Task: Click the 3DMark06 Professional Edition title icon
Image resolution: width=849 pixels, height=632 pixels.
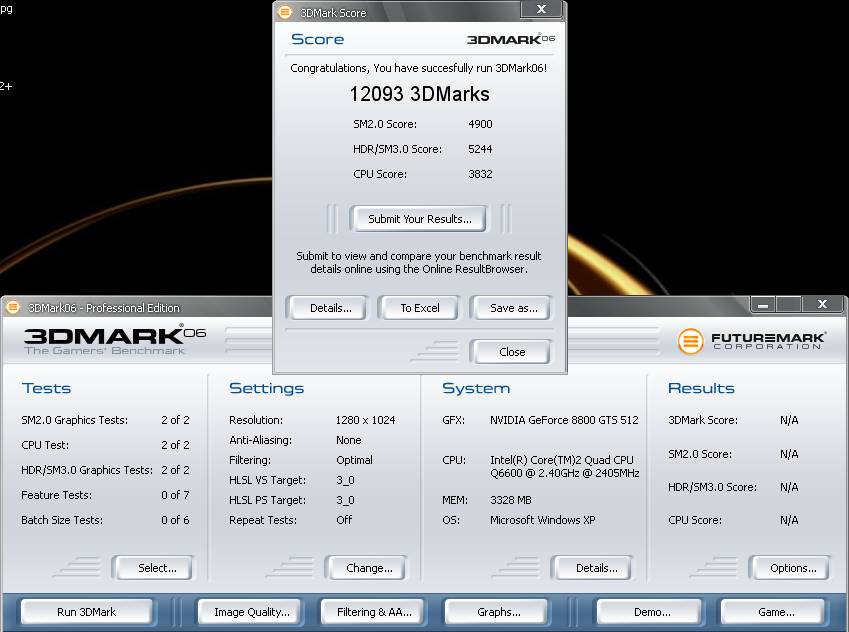Action: (x=12, y=308)
